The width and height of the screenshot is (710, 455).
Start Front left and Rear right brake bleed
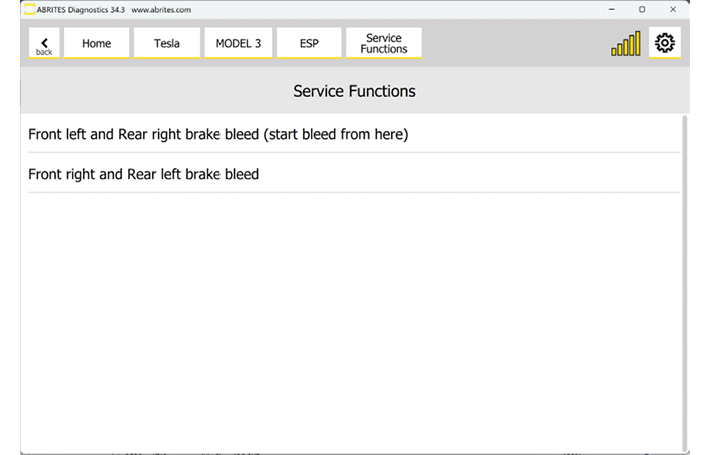pyautogui.click(x=218, y=134)
